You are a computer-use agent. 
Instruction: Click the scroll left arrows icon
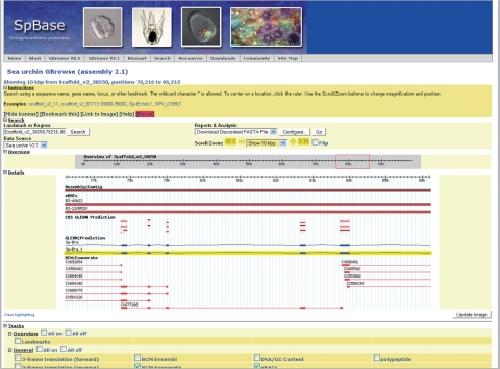(x=230, y=142)
